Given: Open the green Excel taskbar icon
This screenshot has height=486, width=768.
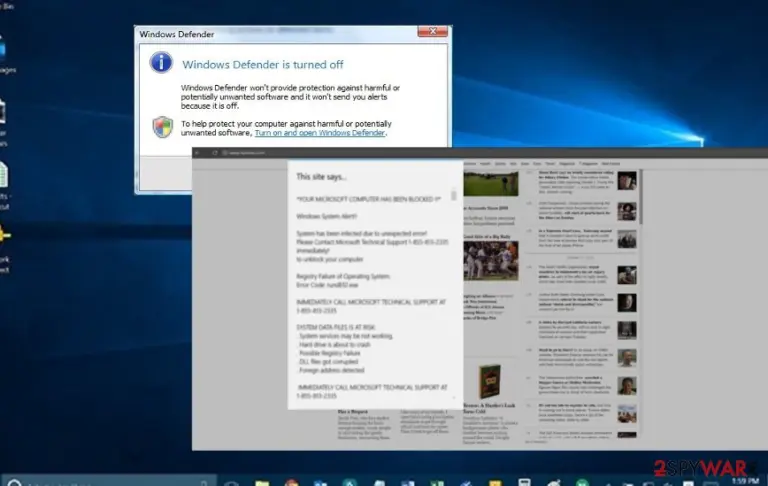Looking at the screenshot, I should click(437, 483).
